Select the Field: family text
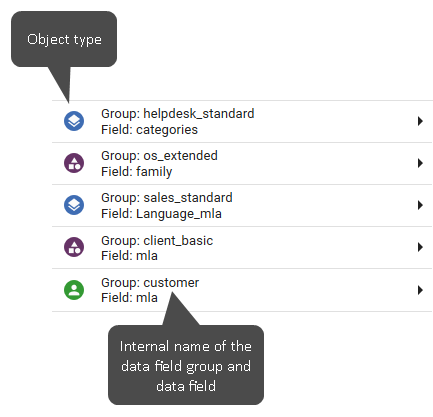433x417 pixels. point(137,172)
